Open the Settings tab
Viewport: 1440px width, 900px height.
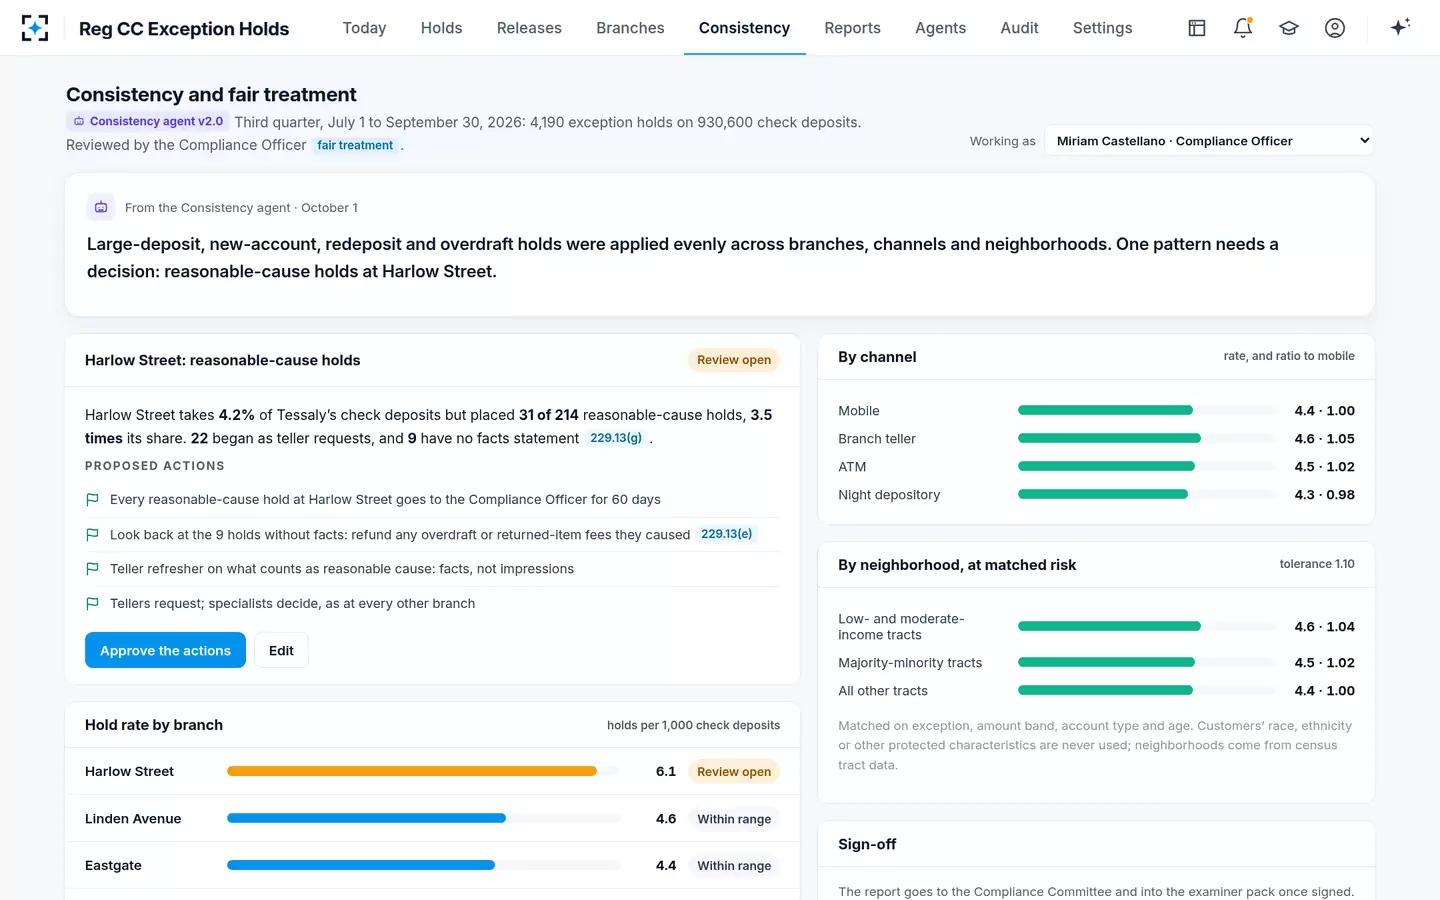(x=1102, y=28)
